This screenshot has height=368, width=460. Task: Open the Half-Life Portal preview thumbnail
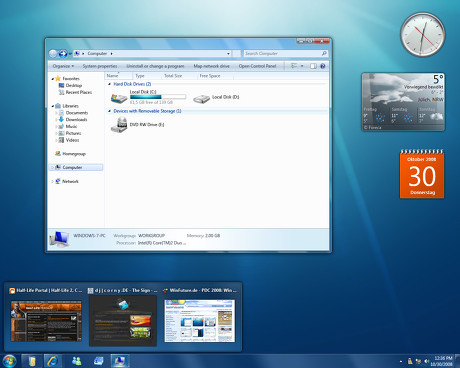tap(46, 321)
